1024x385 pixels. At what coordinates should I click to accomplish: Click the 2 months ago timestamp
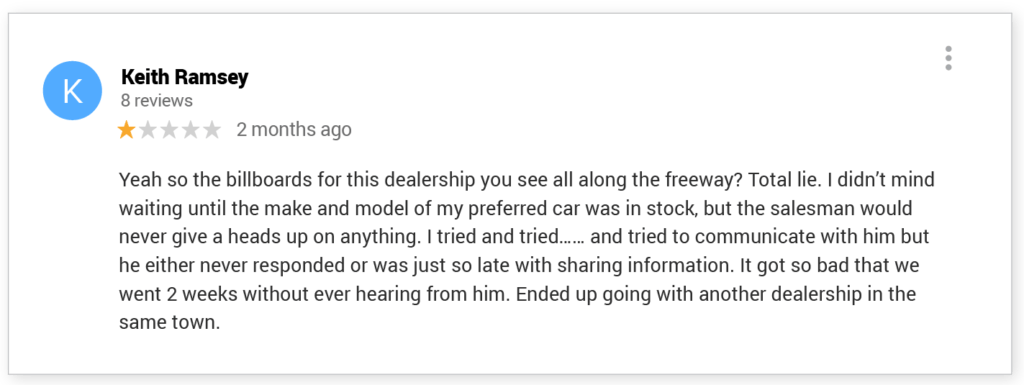tap(294, 130)
